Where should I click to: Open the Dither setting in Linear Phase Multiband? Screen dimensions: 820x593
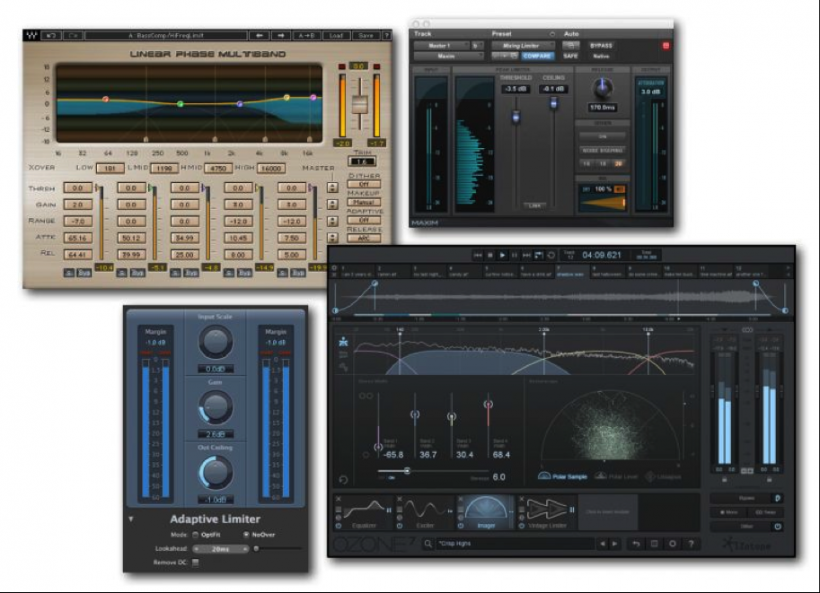363,184
